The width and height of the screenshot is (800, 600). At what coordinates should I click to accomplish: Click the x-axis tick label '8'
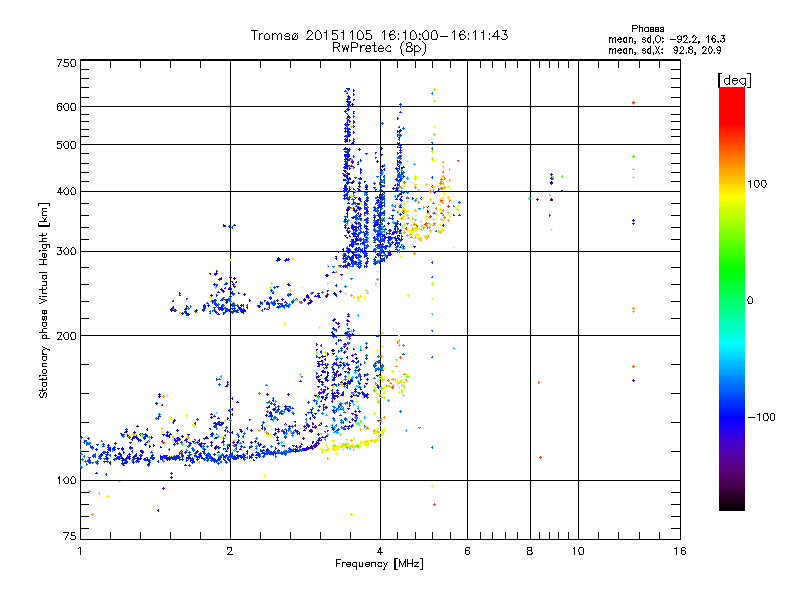click(530, 551)
